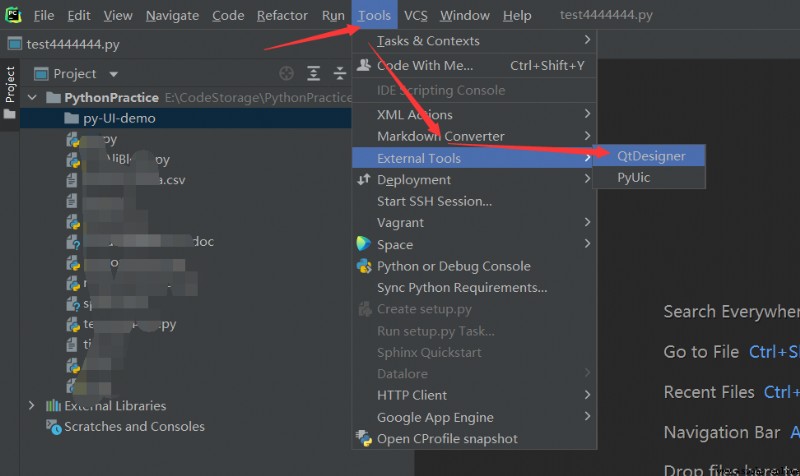This screenshot has width=800, height=476.
Task: Open the Run menu
Action: (333, 16)
